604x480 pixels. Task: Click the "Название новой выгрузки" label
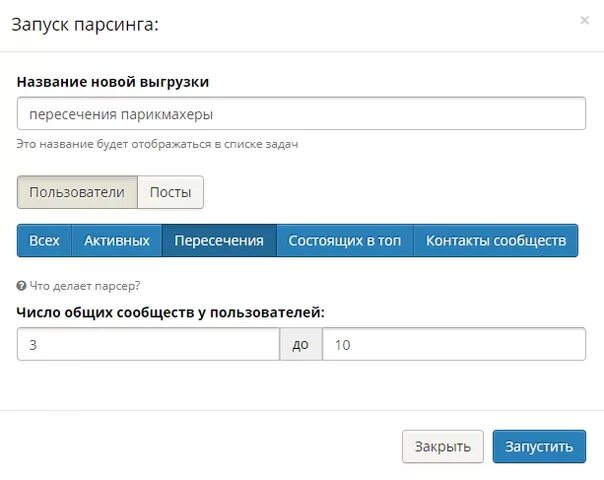113,82
